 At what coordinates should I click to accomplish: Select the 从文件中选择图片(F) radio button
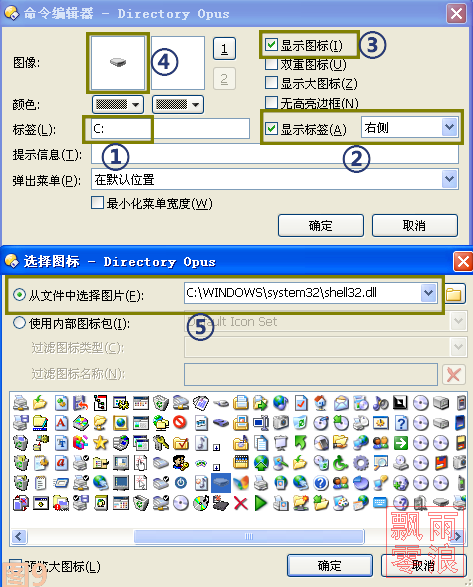pyautogui.click(x=19, y=295)
